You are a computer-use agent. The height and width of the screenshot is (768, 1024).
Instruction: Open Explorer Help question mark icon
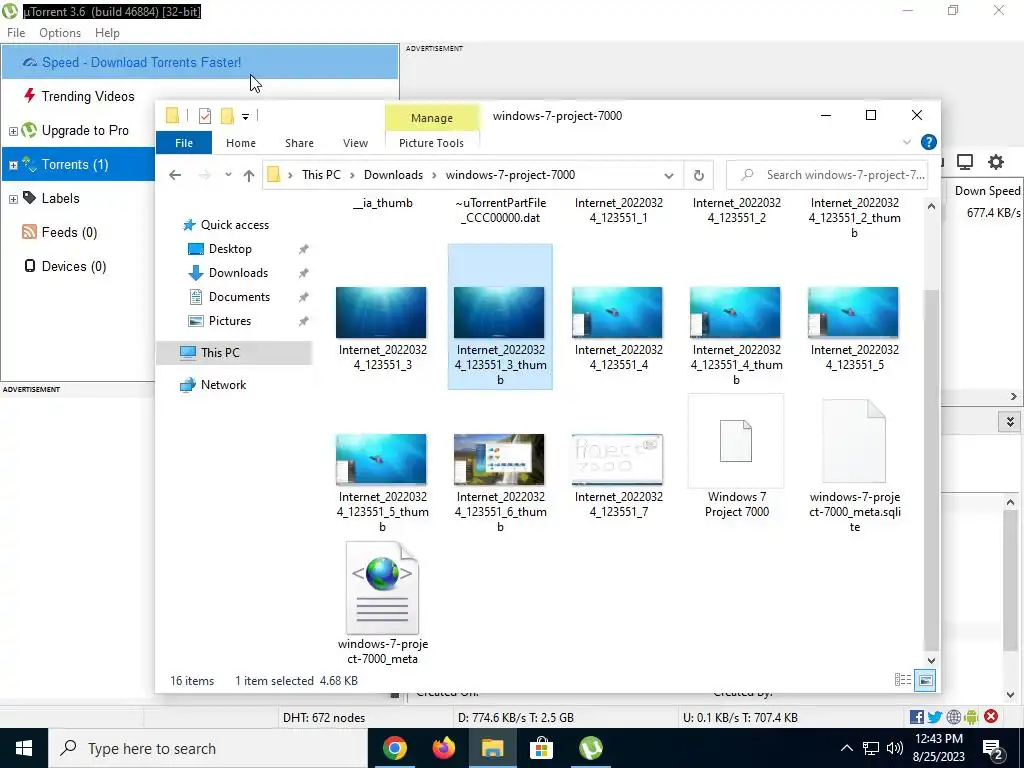point(929,142)
